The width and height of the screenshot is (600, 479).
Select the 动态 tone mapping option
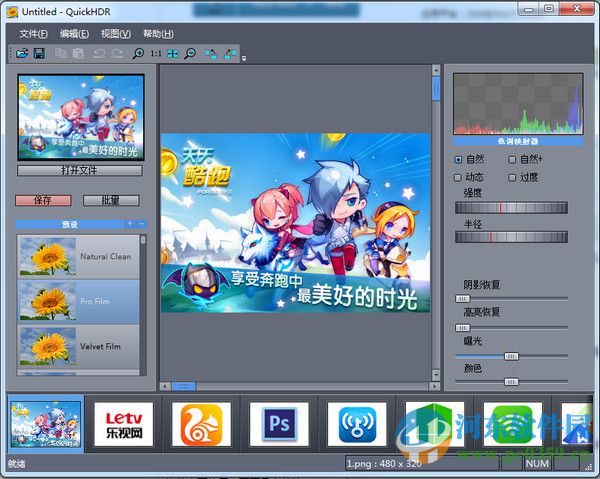click(469, 177)
